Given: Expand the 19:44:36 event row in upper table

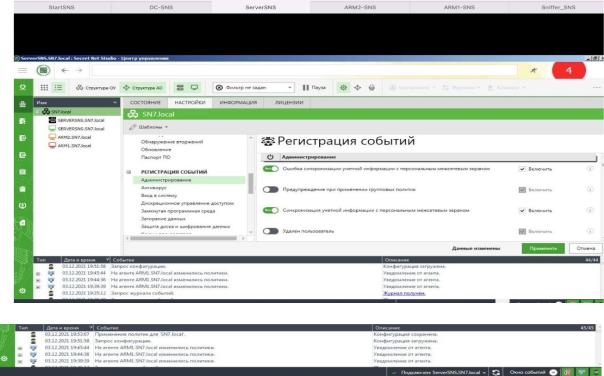Looking at the screenshot, I should (38, 280).
